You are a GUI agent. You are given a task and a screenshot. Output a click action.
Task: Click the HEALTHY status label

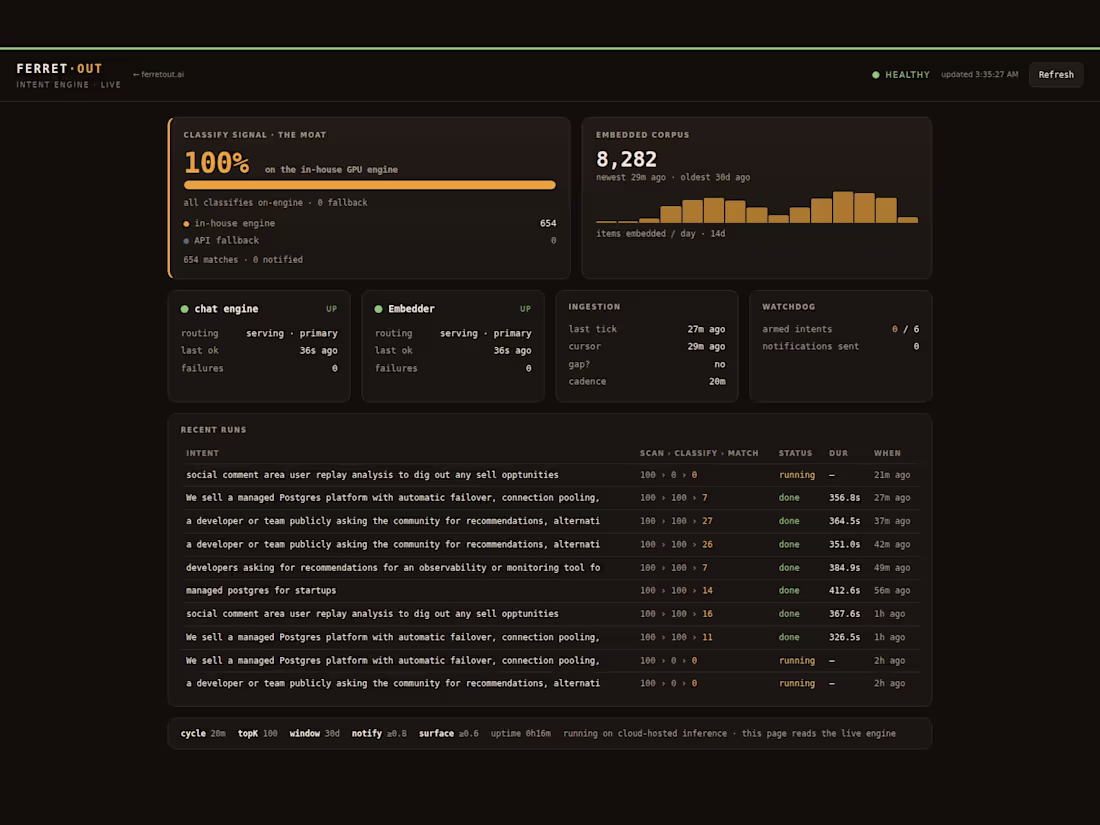coord(907,74)
